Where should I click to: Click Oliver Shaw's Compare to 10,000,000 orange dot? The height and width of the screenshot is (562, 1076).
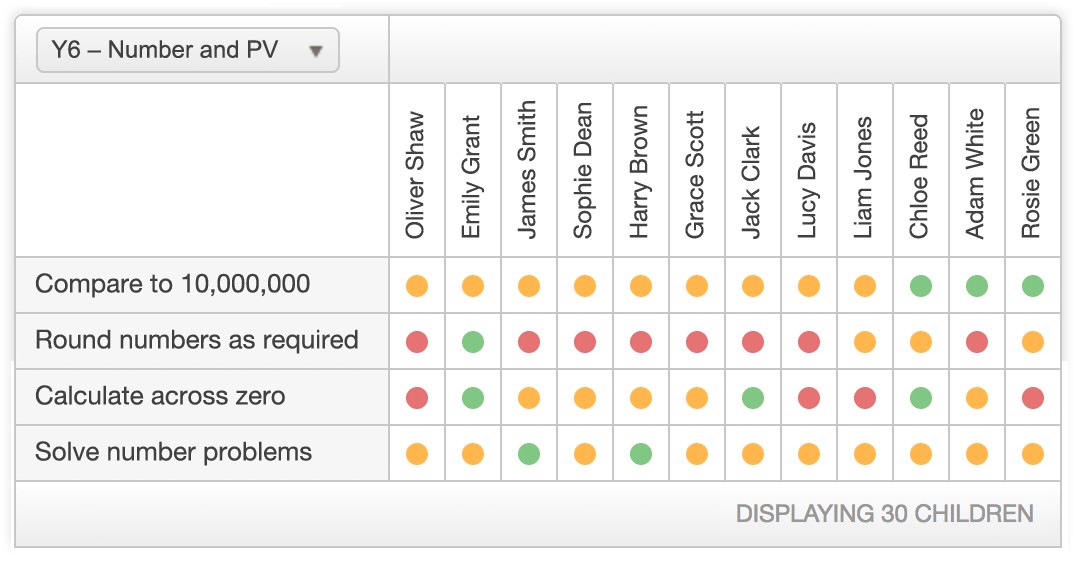tap(417, 285)
